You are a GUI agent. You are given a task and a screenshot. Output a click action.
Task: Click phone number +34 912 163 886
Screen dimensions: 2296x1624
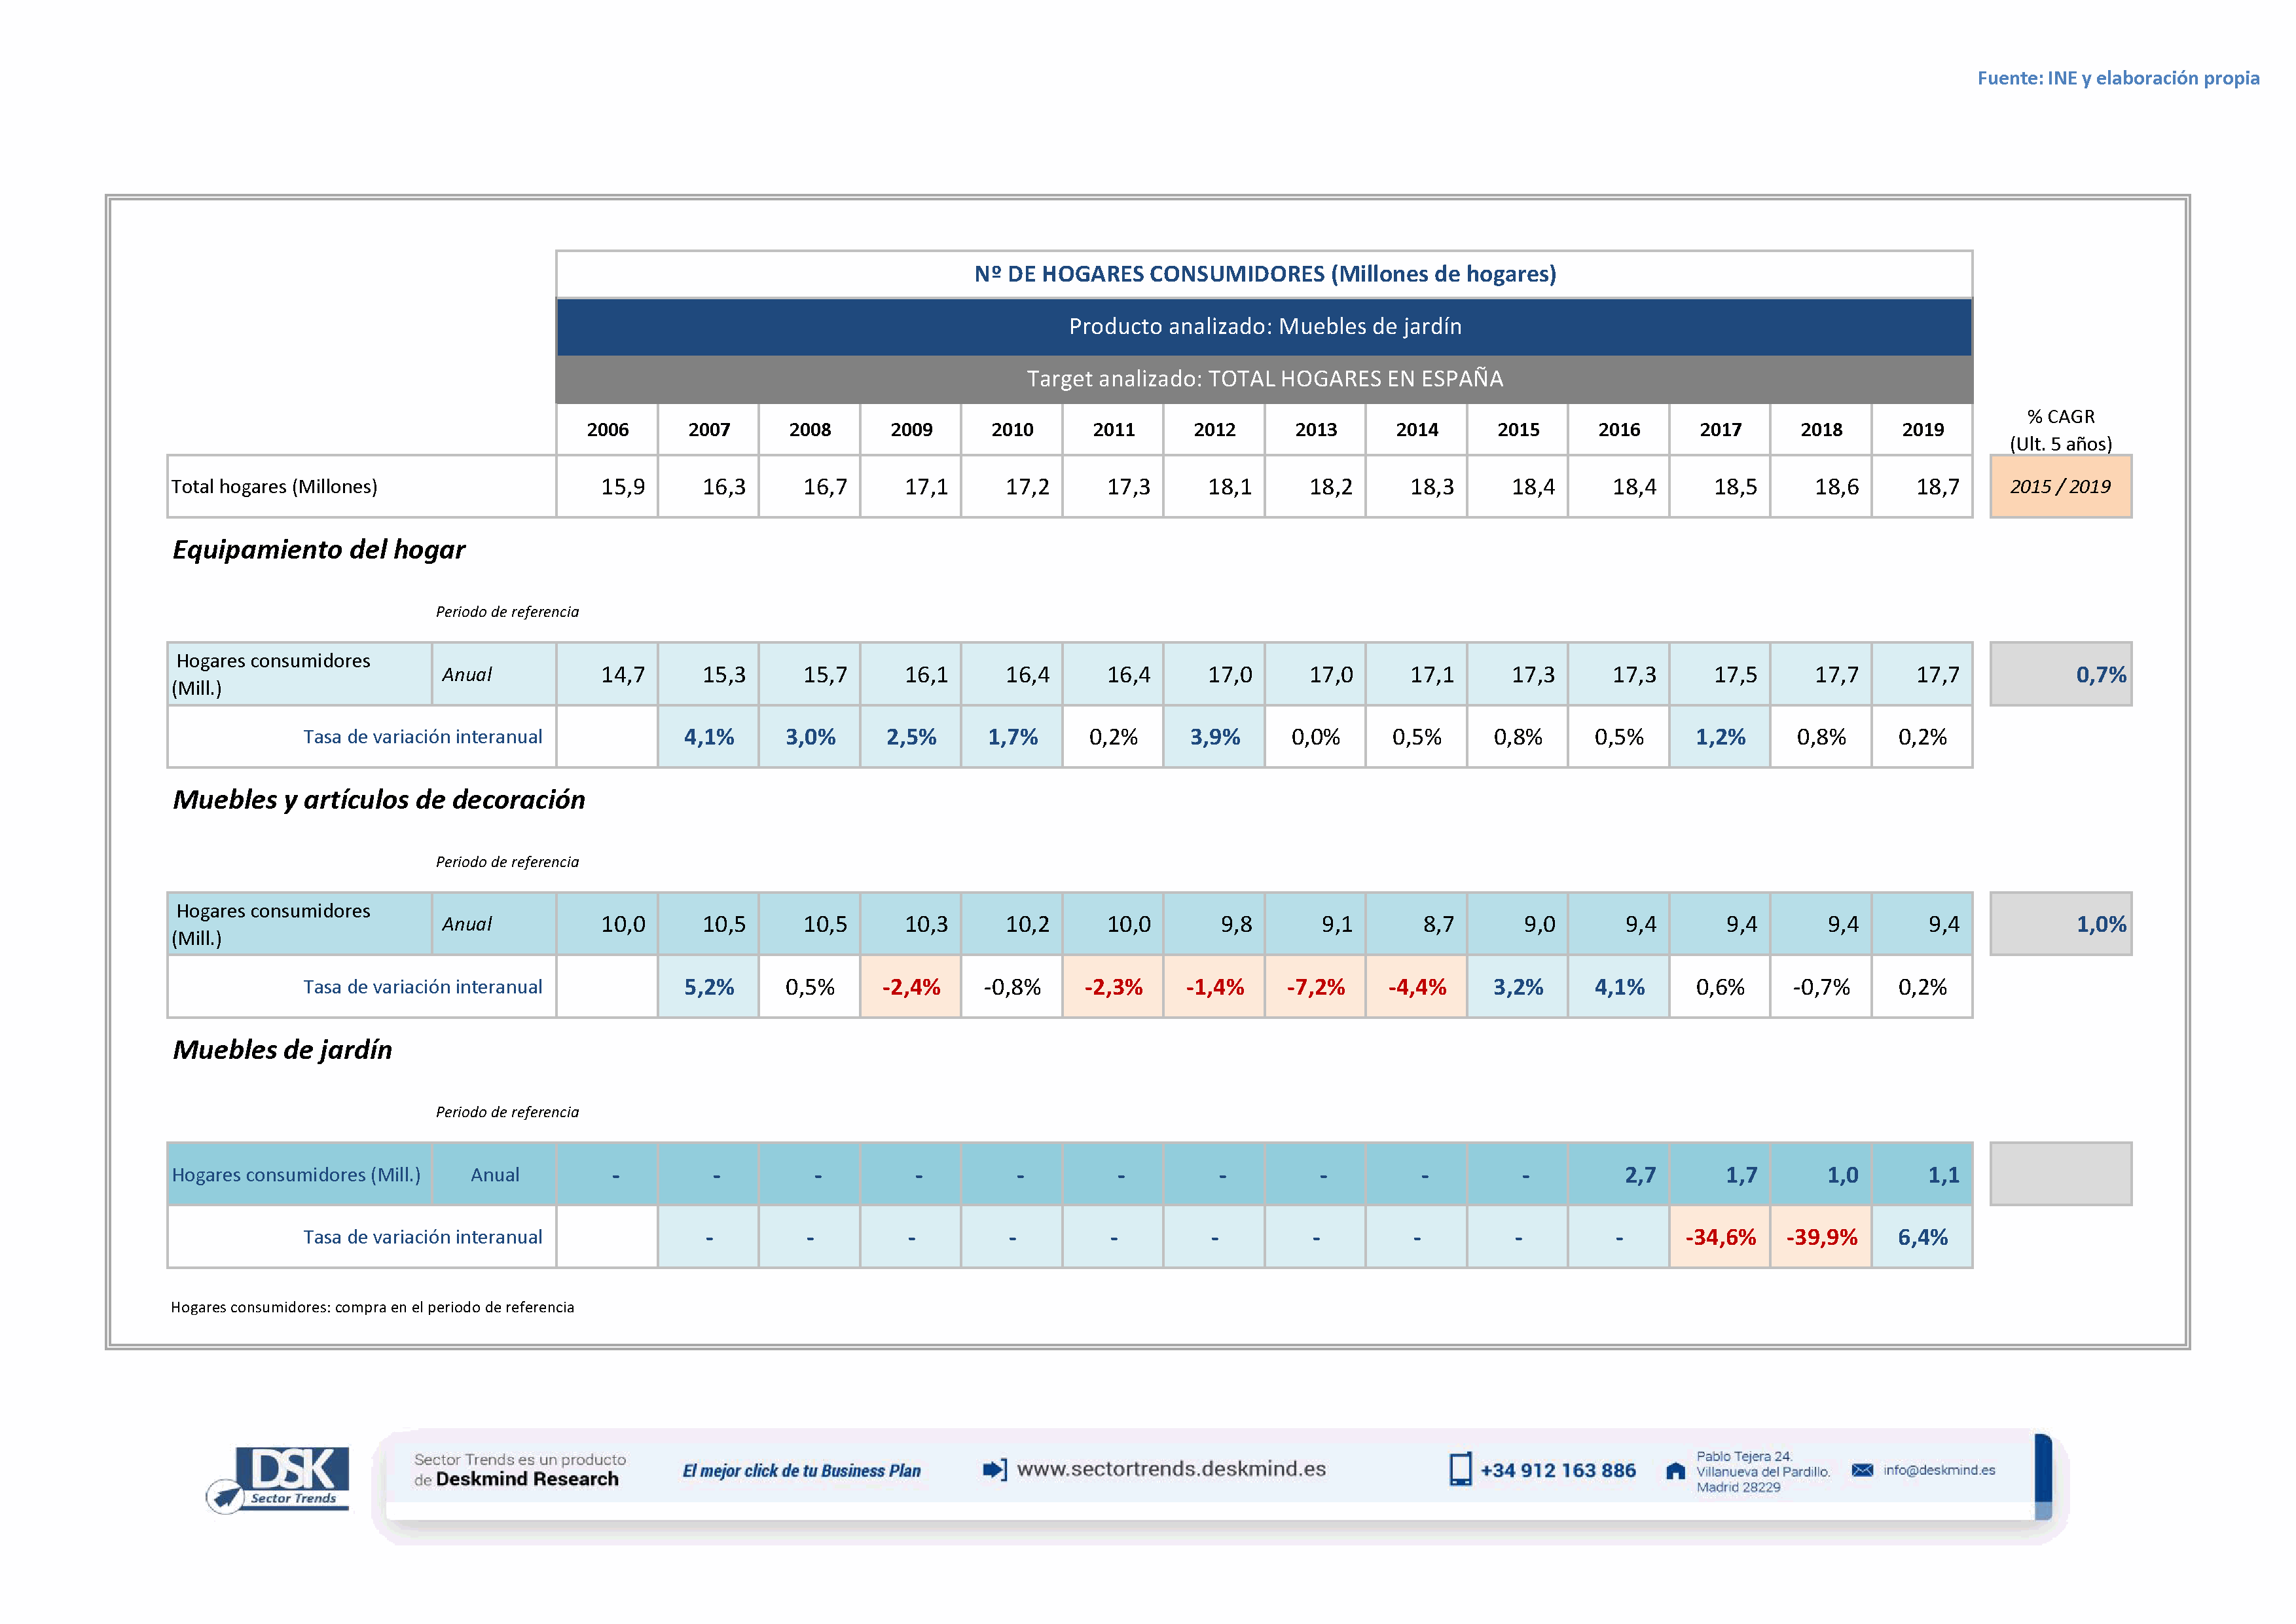pos(1558,1470)
